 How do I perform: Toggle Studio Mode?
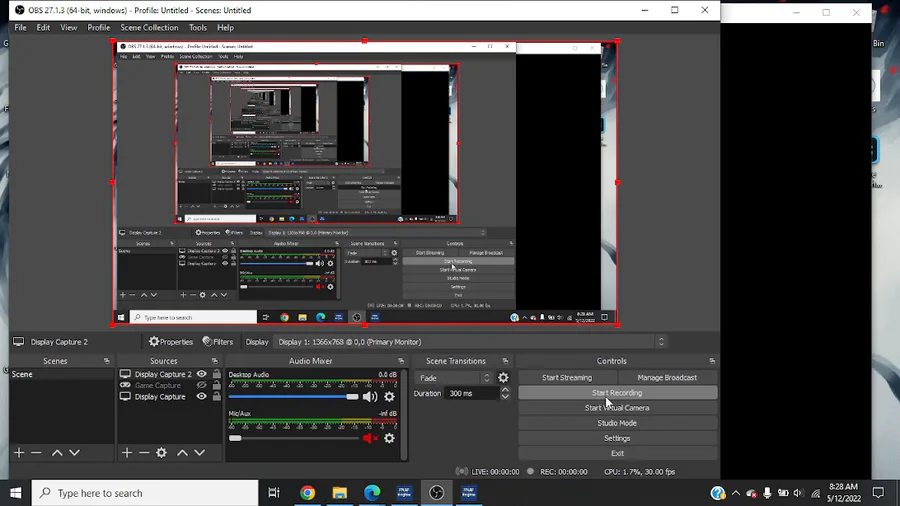[x=617, y=423]
